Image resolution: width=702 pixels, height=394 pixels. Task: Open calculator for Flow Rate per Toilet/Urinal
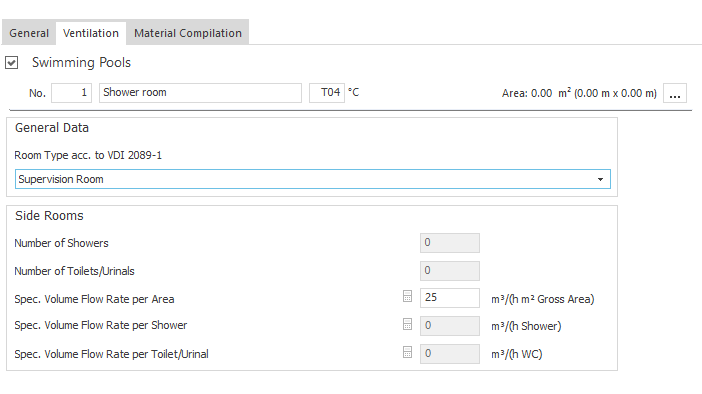point(407,352)
